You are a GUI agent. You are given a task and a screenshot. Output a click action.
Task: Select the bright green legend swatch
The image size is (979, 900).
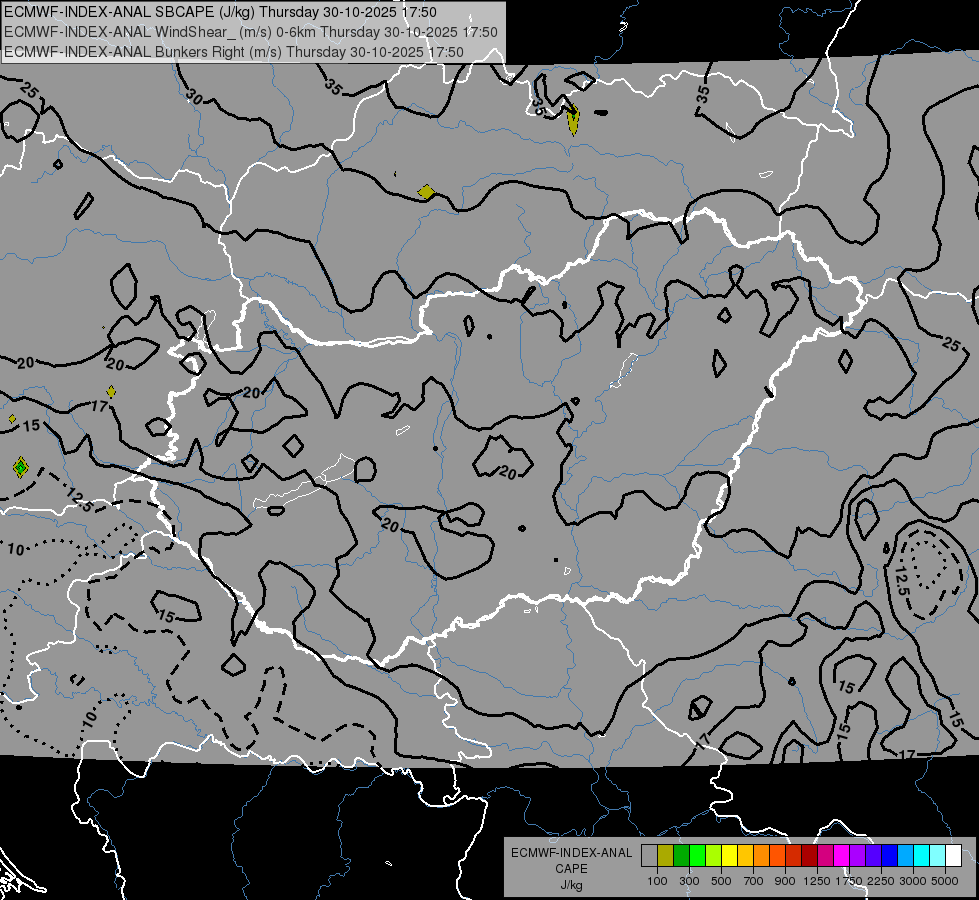coord(697,856)
